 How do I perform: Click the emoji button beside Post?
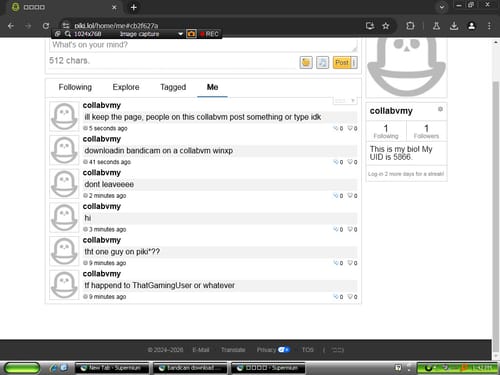coord(306,62)
